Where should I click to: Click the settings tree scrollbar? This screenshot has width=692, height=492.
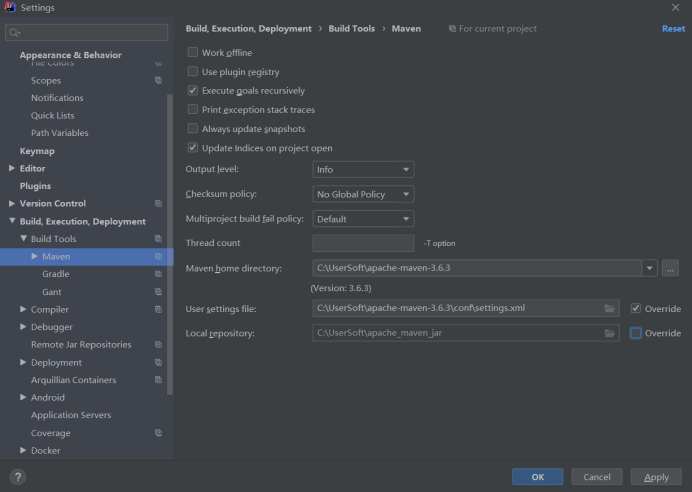click(x=170, y=245)
